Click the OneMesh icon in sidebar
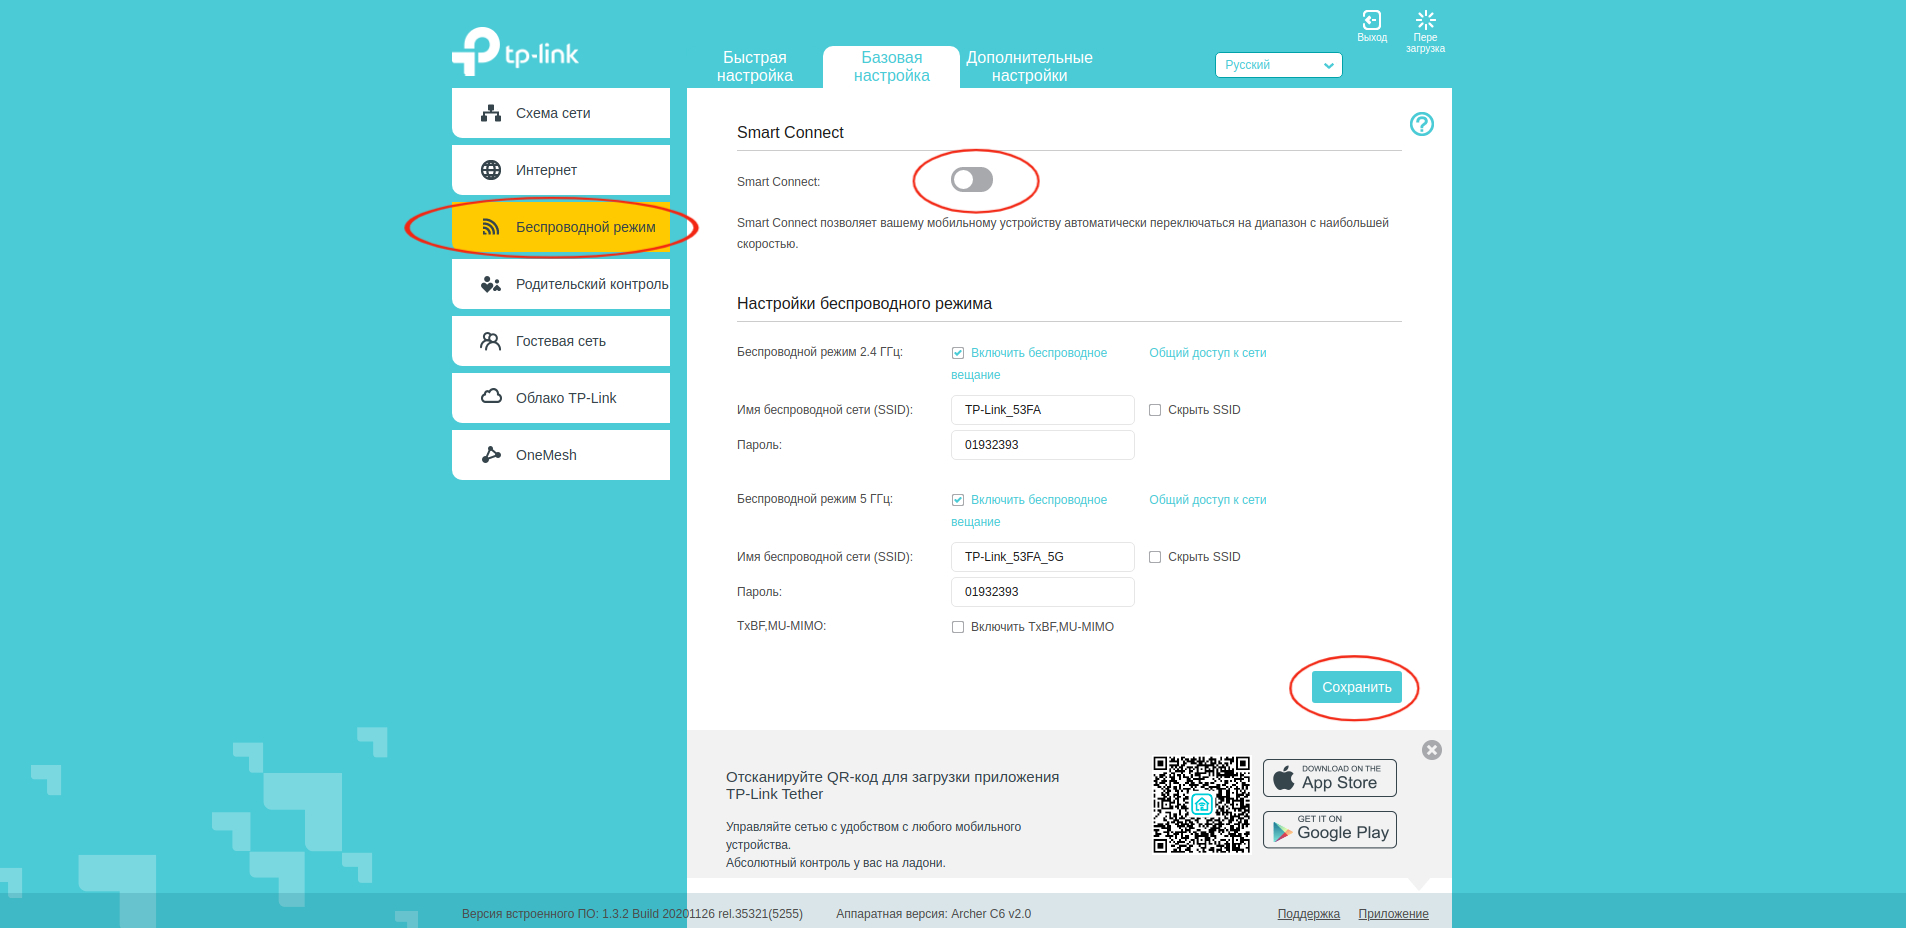1906x928 pixels. (491, 455)
